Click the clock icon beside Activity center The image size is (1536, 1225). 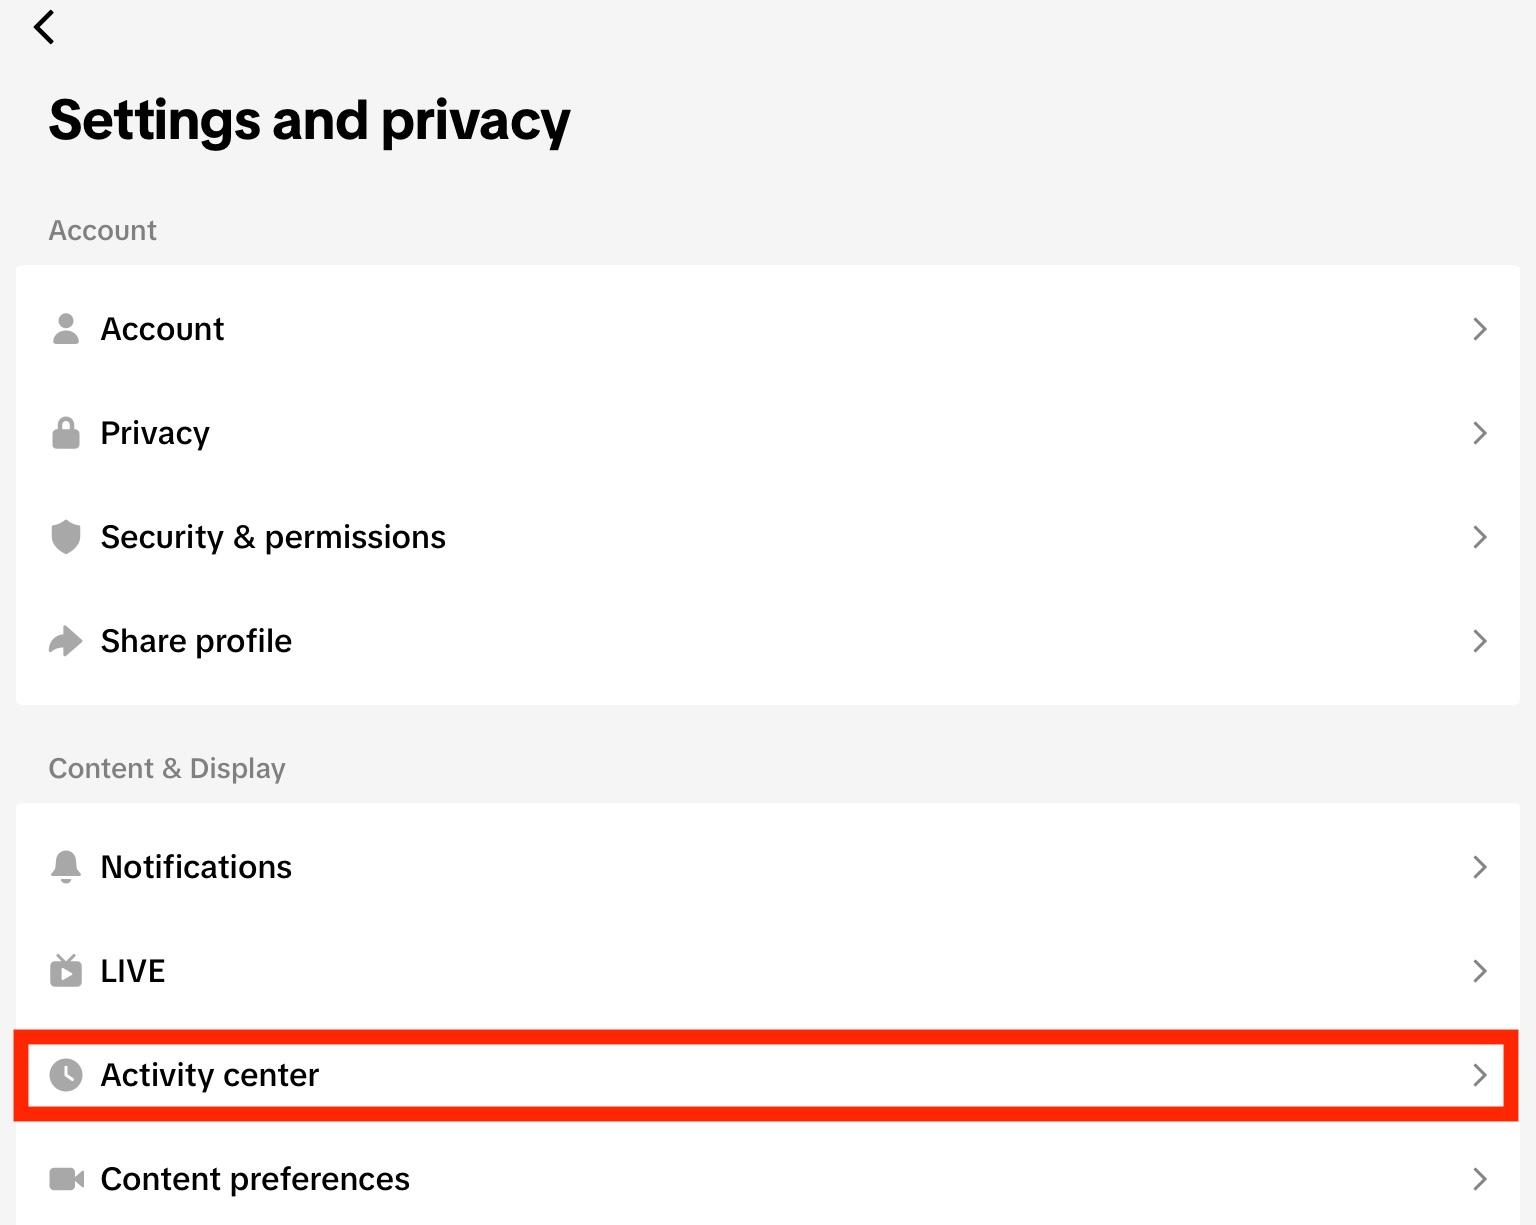[x=66, y=1075]
